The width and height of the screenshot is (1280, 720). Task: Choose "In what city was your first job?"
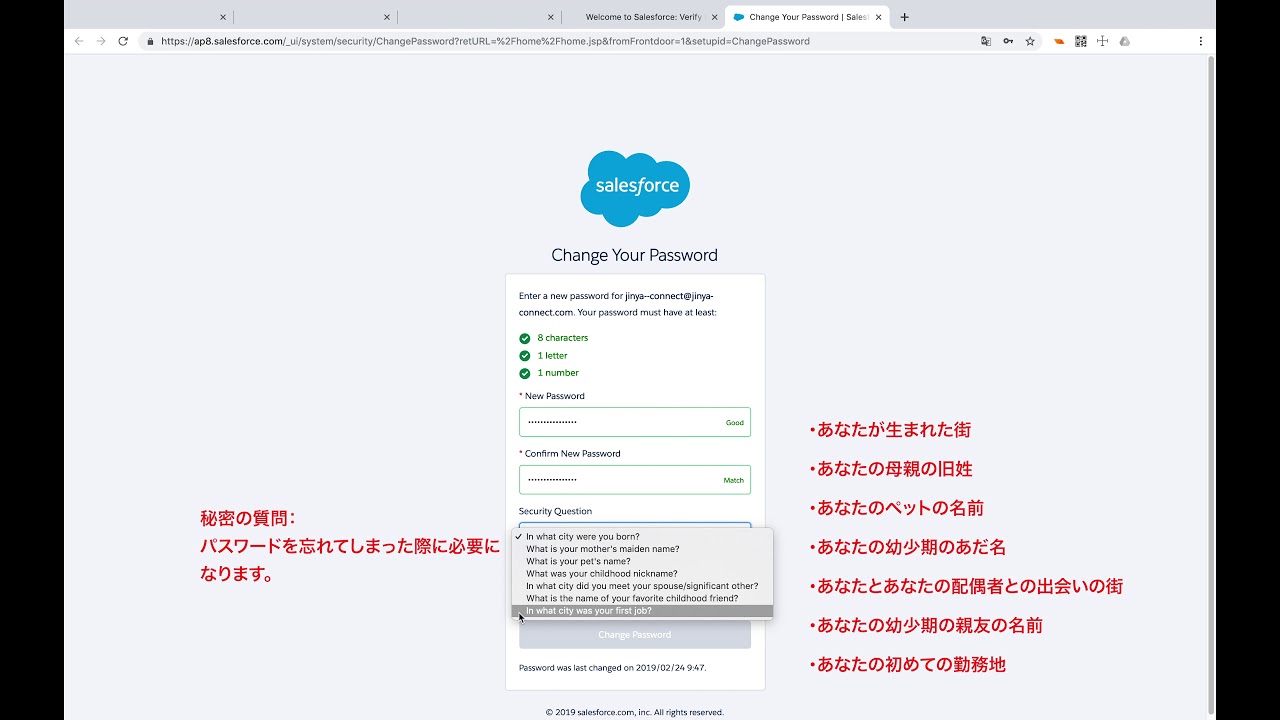coord(642,611)
